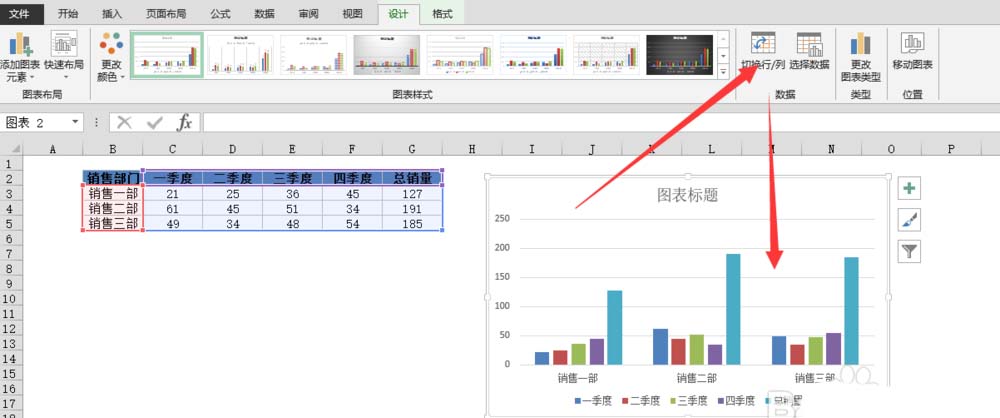Image resolution: width=1000 pixels, height=418 pixels.
Task: Open the 更改颜色 palette
Action: click(111, 57)
